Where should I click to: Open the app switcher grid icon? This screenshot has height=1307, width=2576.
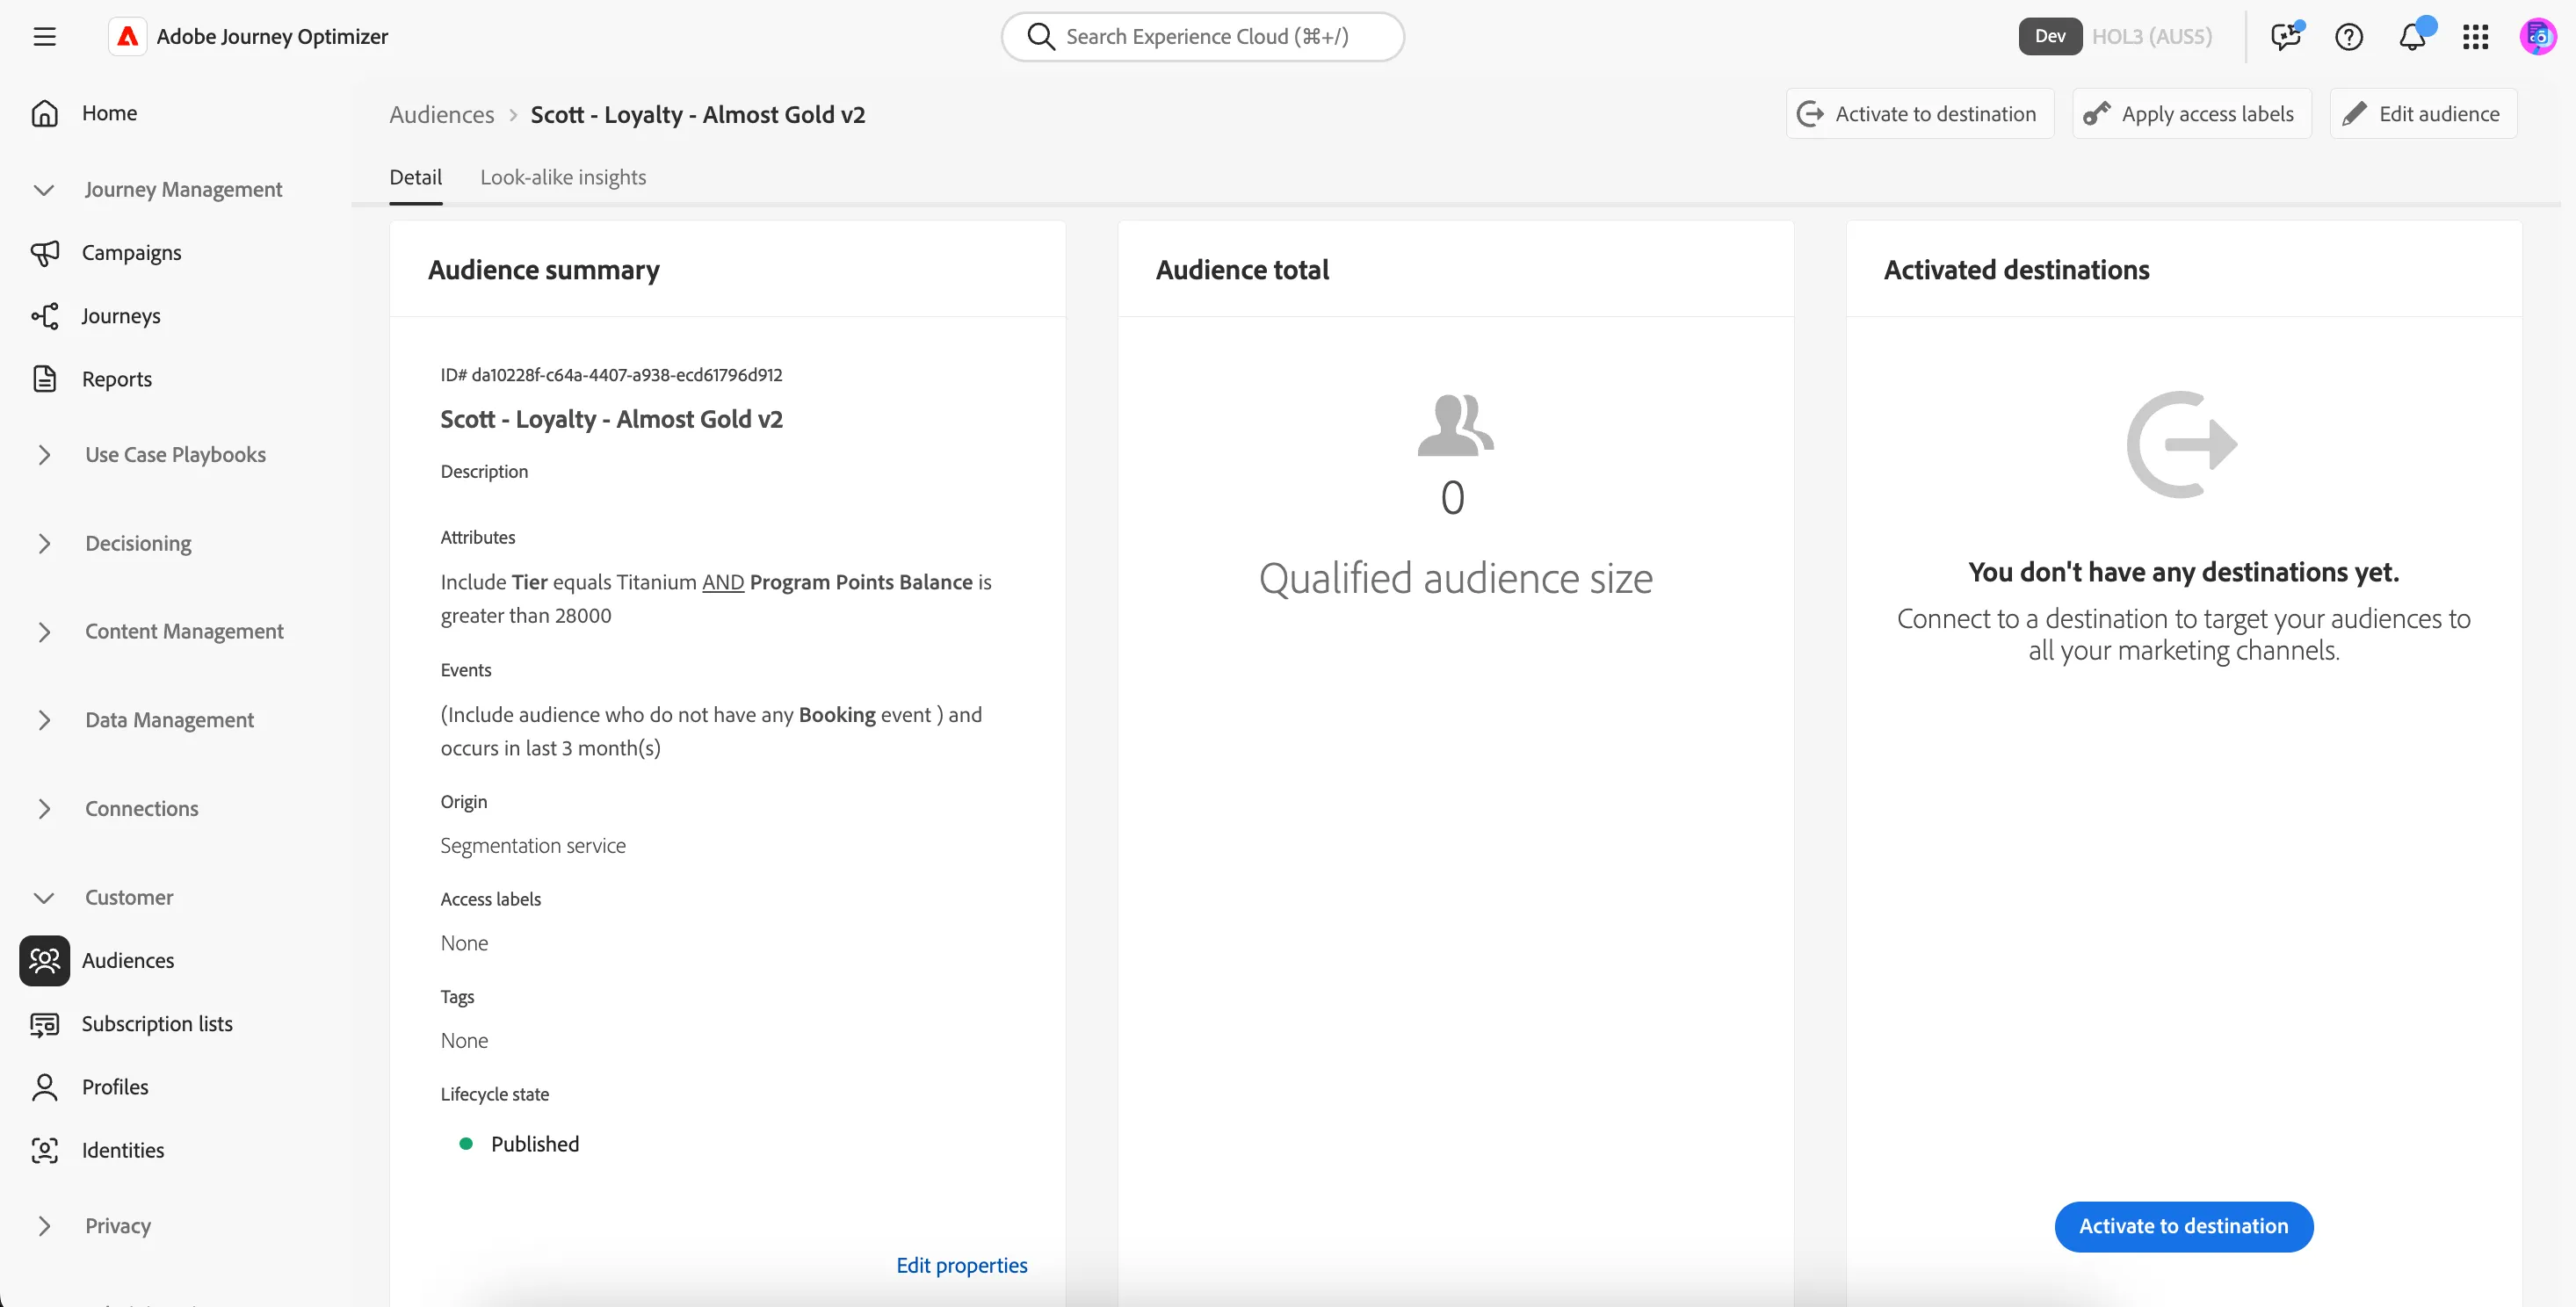click(x=2476, y=37)
